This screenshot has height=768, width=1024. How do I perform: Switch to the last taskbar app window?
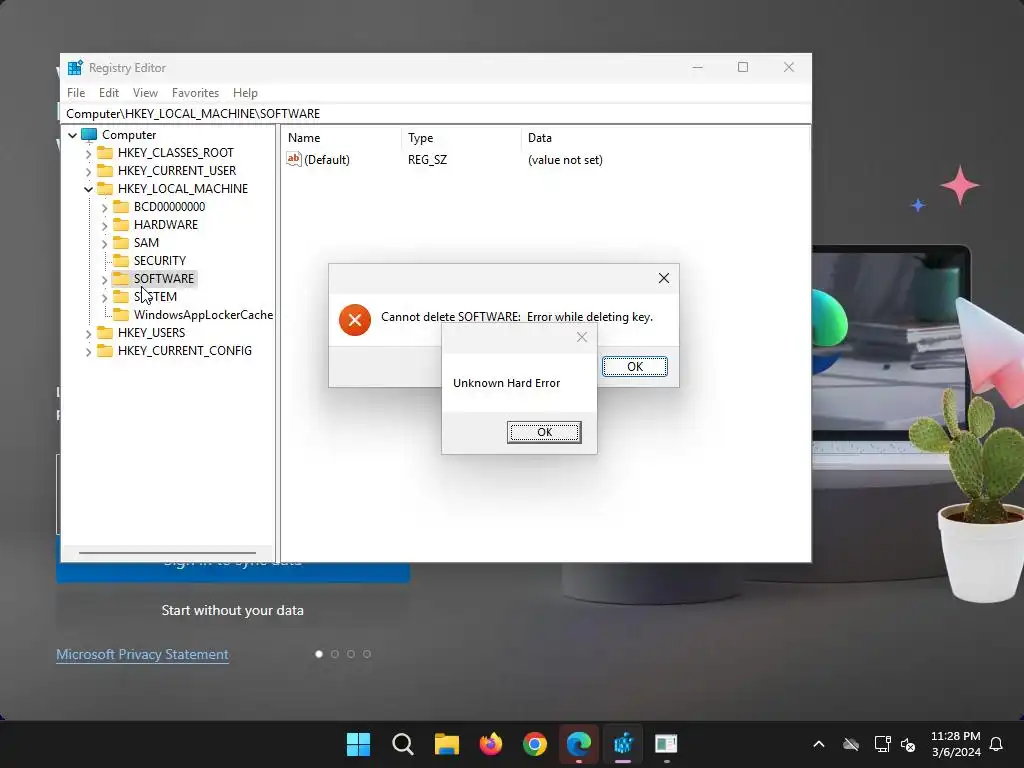tap(666, 744)
